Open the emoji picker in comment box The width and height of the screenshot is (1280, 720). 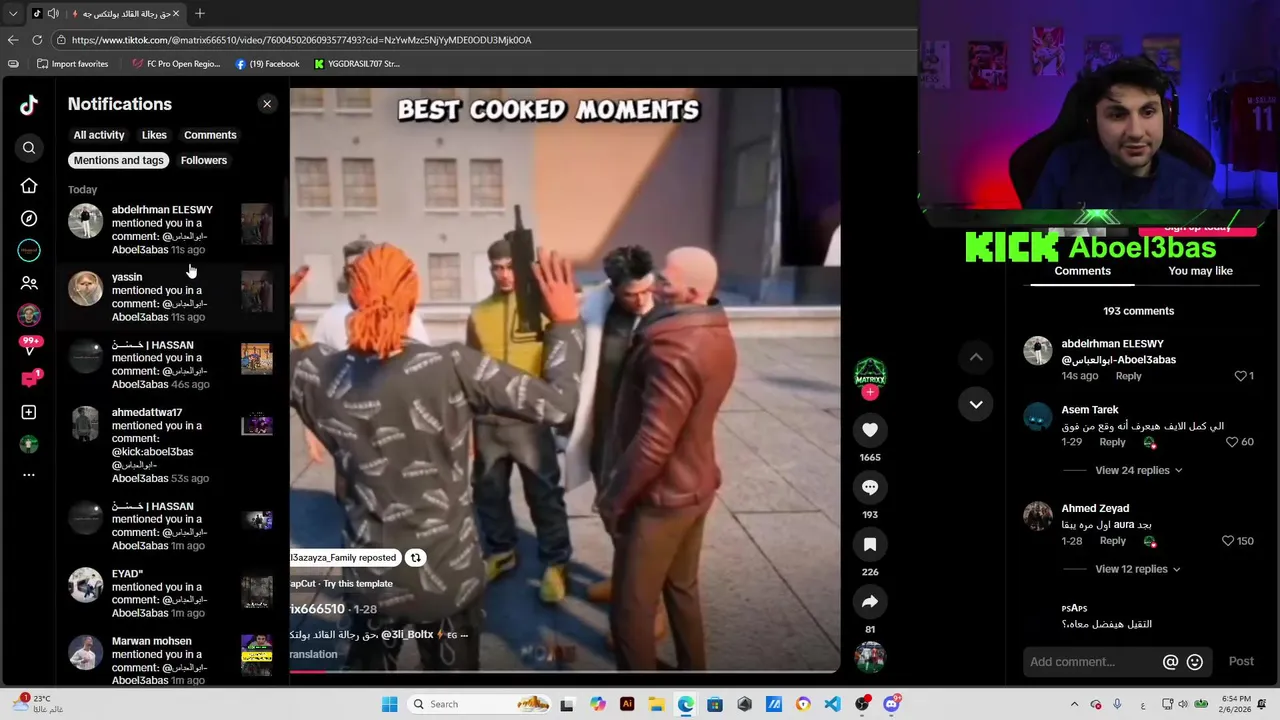(1194, 662)
